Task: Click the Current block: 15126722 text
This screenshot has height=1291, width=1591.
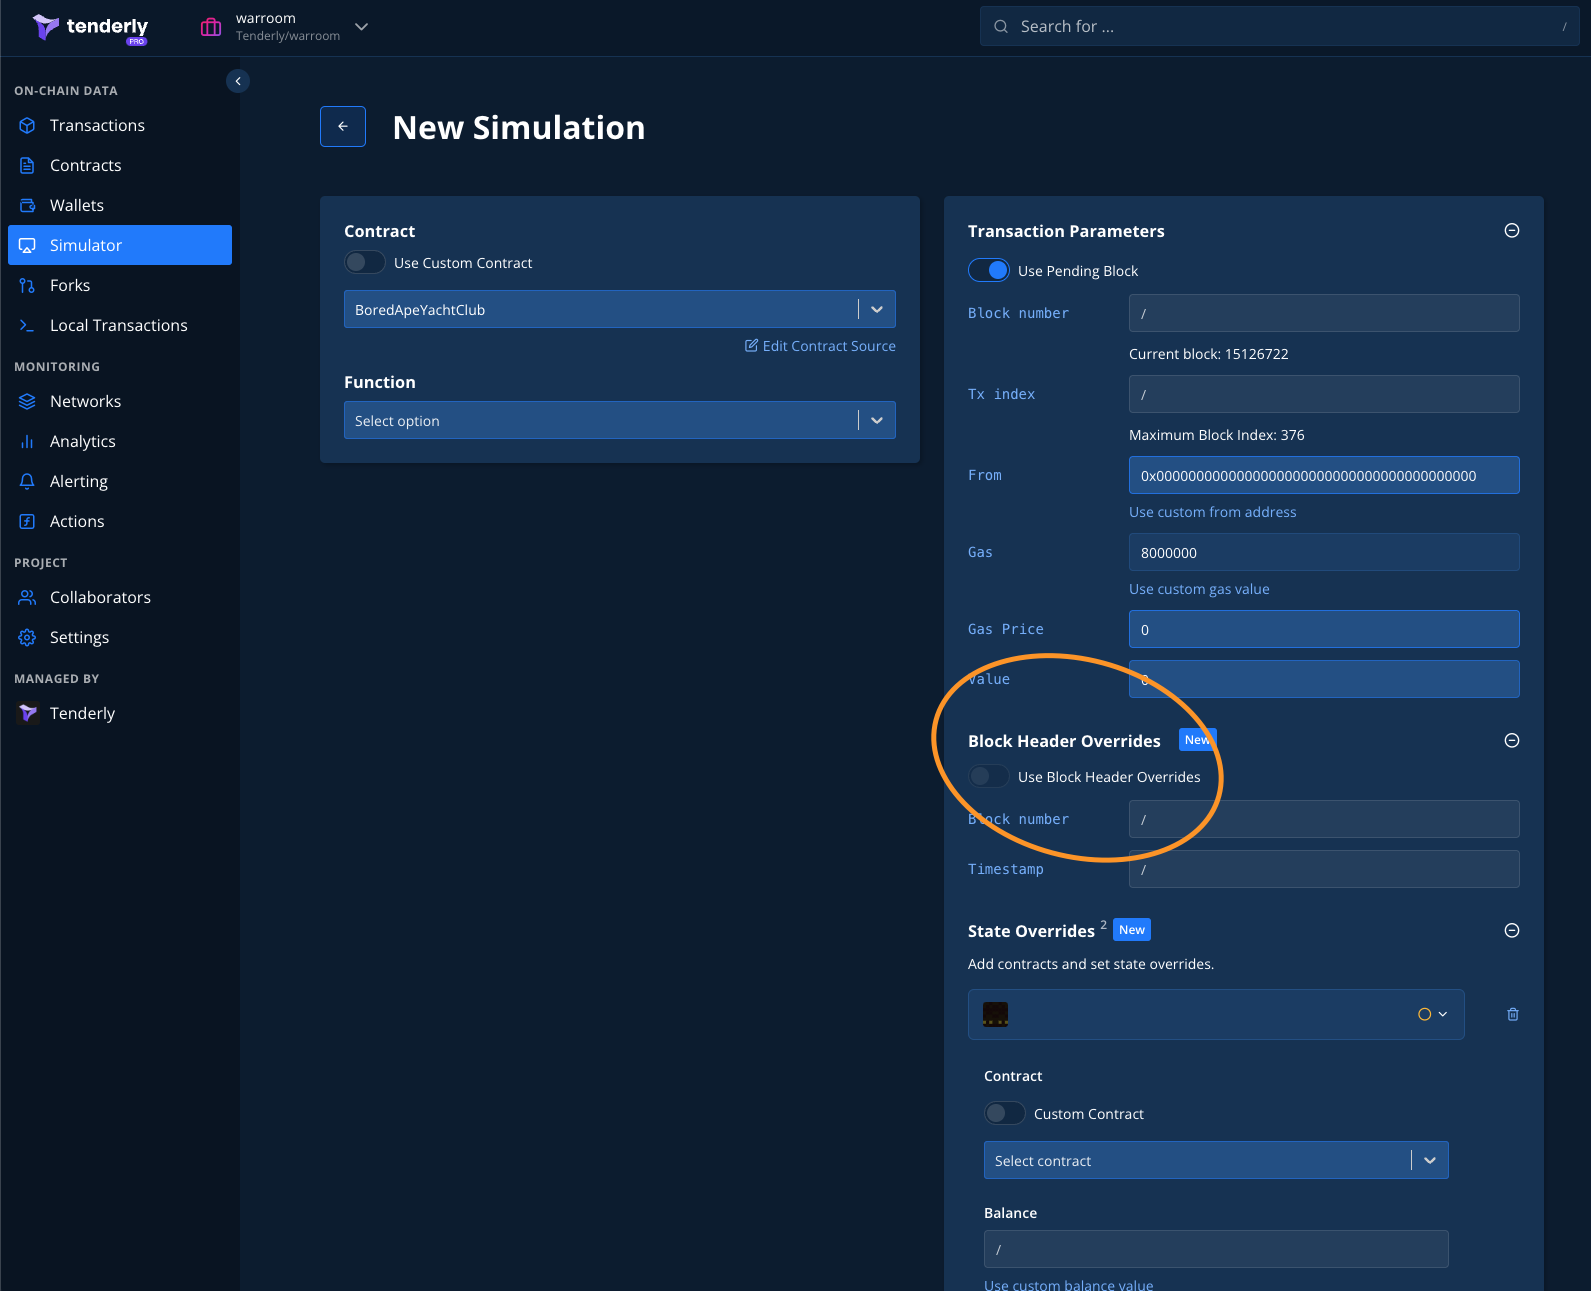Action: (x=1208, y=354)
